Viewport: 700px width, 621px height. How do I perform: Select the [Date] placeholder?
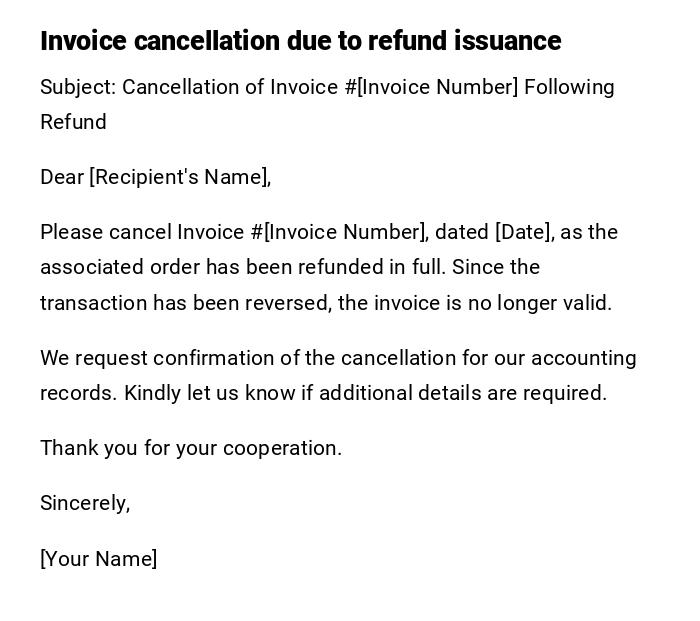pos(523,232)
